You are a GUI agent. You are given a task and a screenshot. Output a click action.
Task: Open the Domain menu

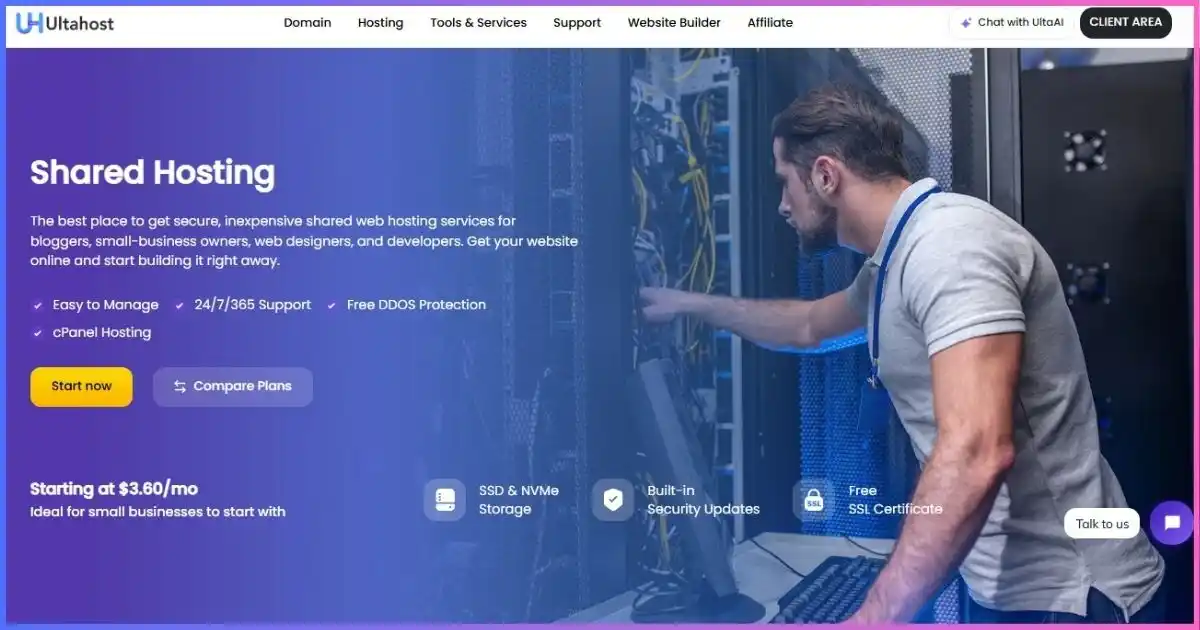pyautogui.click(x=307, y=22)
